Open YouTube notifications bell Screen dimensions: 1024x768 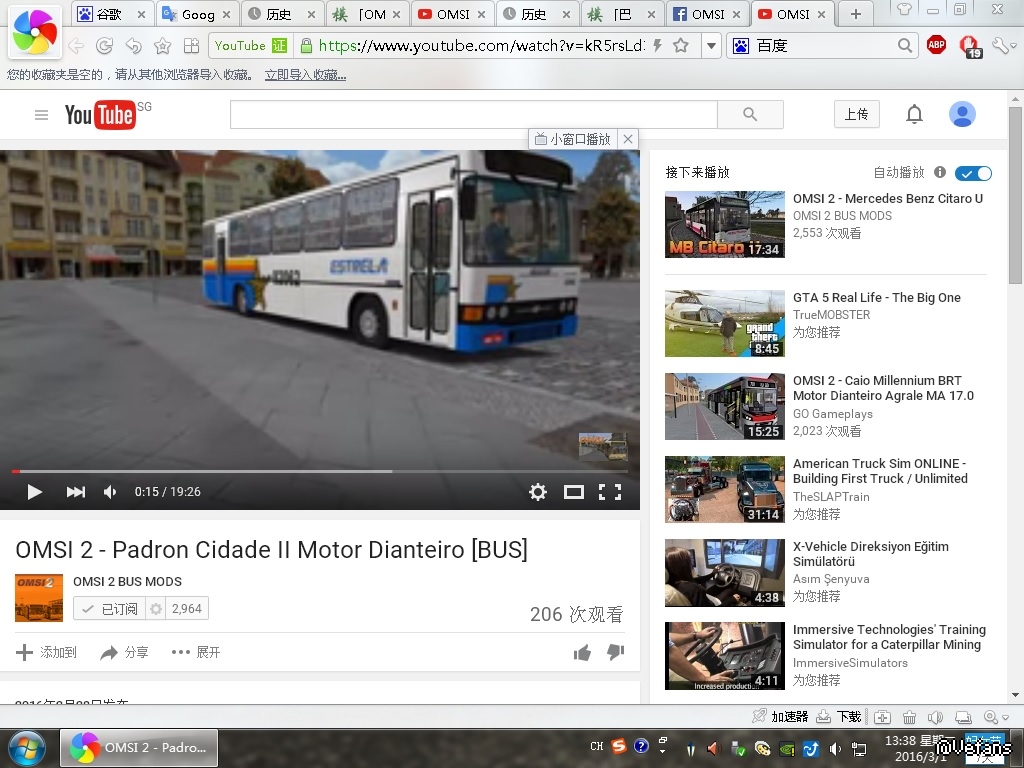coord(914,115)
